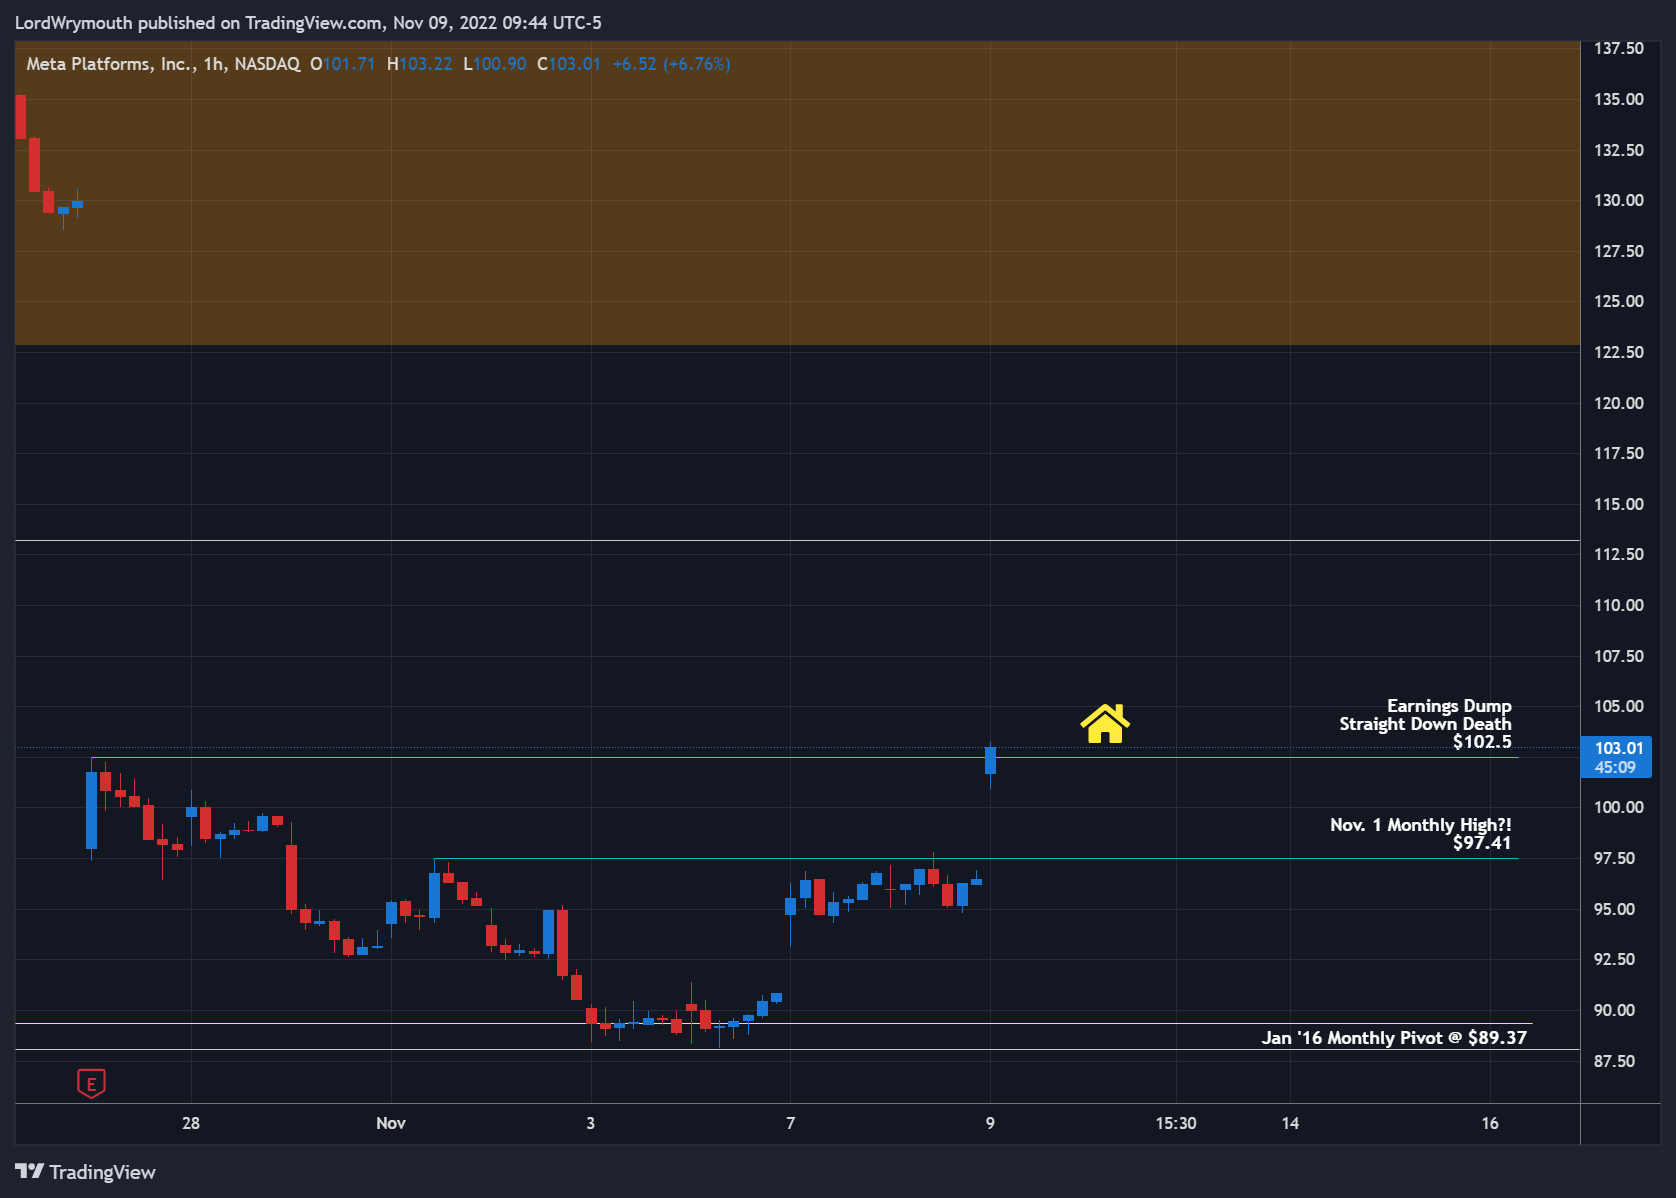The width and height of the screenshot is (1676, 1198).
Task: Click the high value H103.22
Action: click(x=419, y=64)
